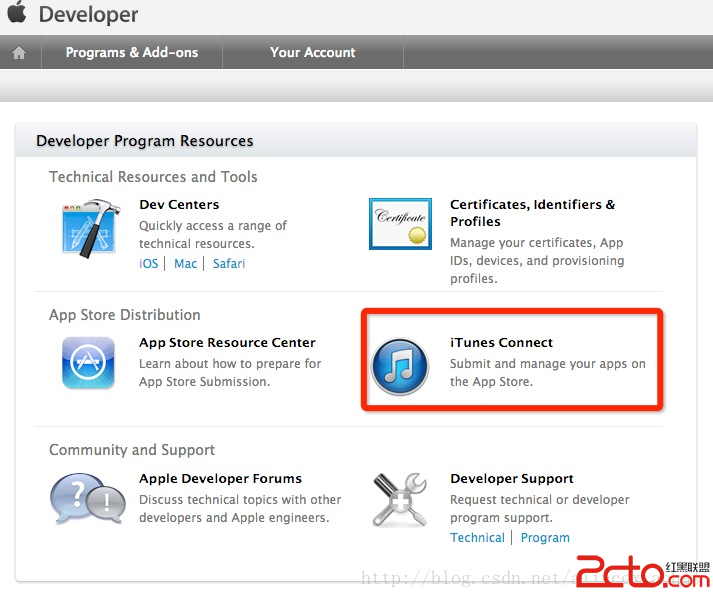The width and height of the screenshot is (713, 598).
Task: Open Developer Support heading link
Action: tap(512, 478)
